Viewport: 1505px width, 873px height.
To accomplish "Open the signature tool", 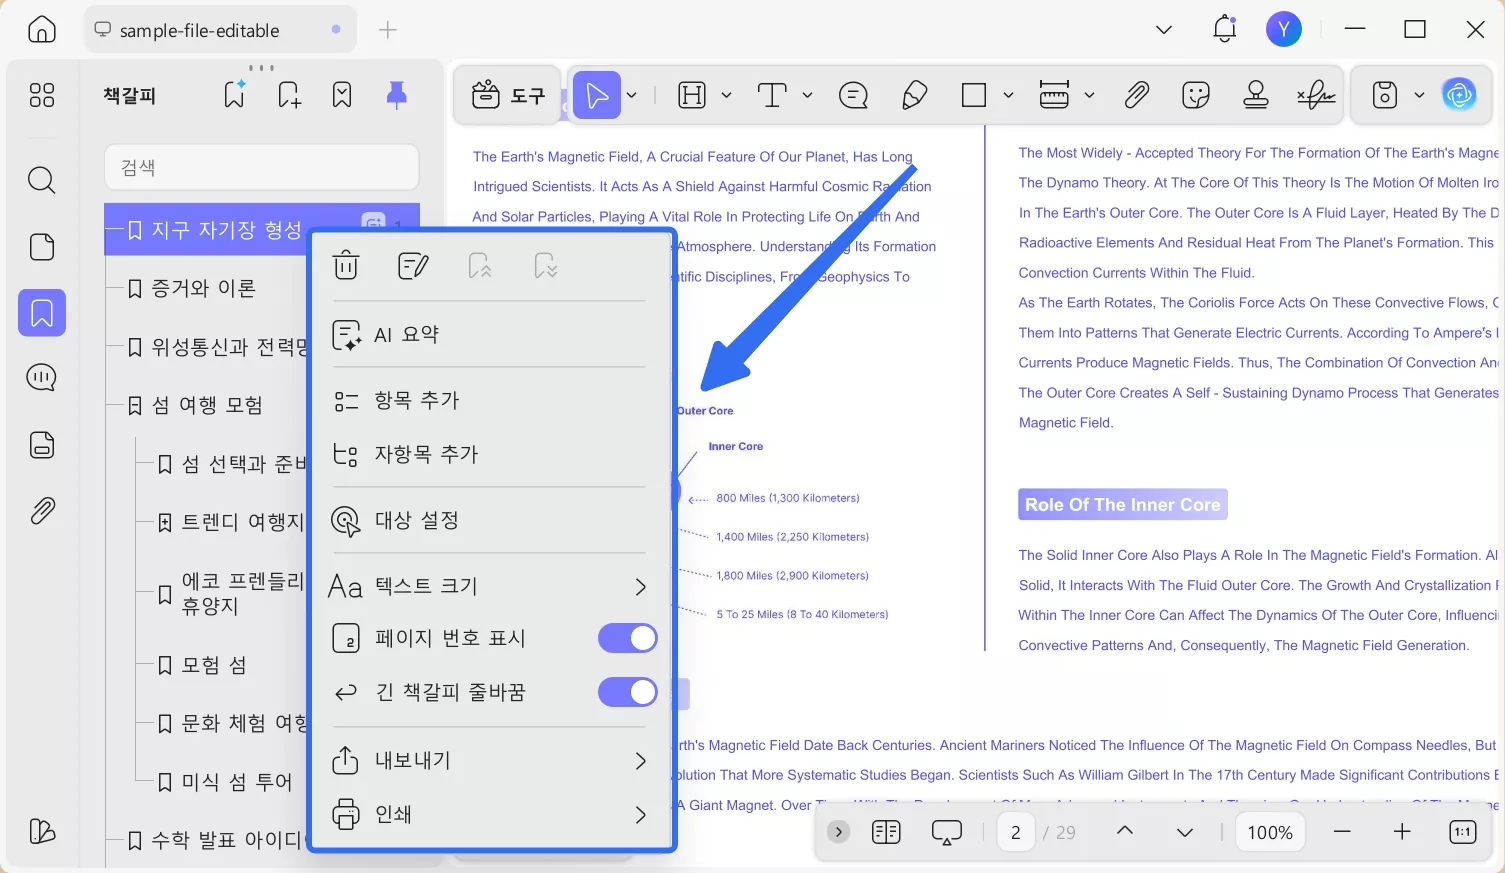I will 1314,94.
